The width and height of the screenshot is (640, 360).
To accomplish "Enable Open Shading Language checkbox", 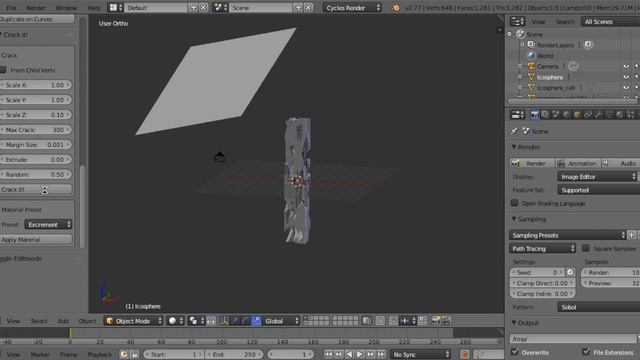I will pos(515,203).
